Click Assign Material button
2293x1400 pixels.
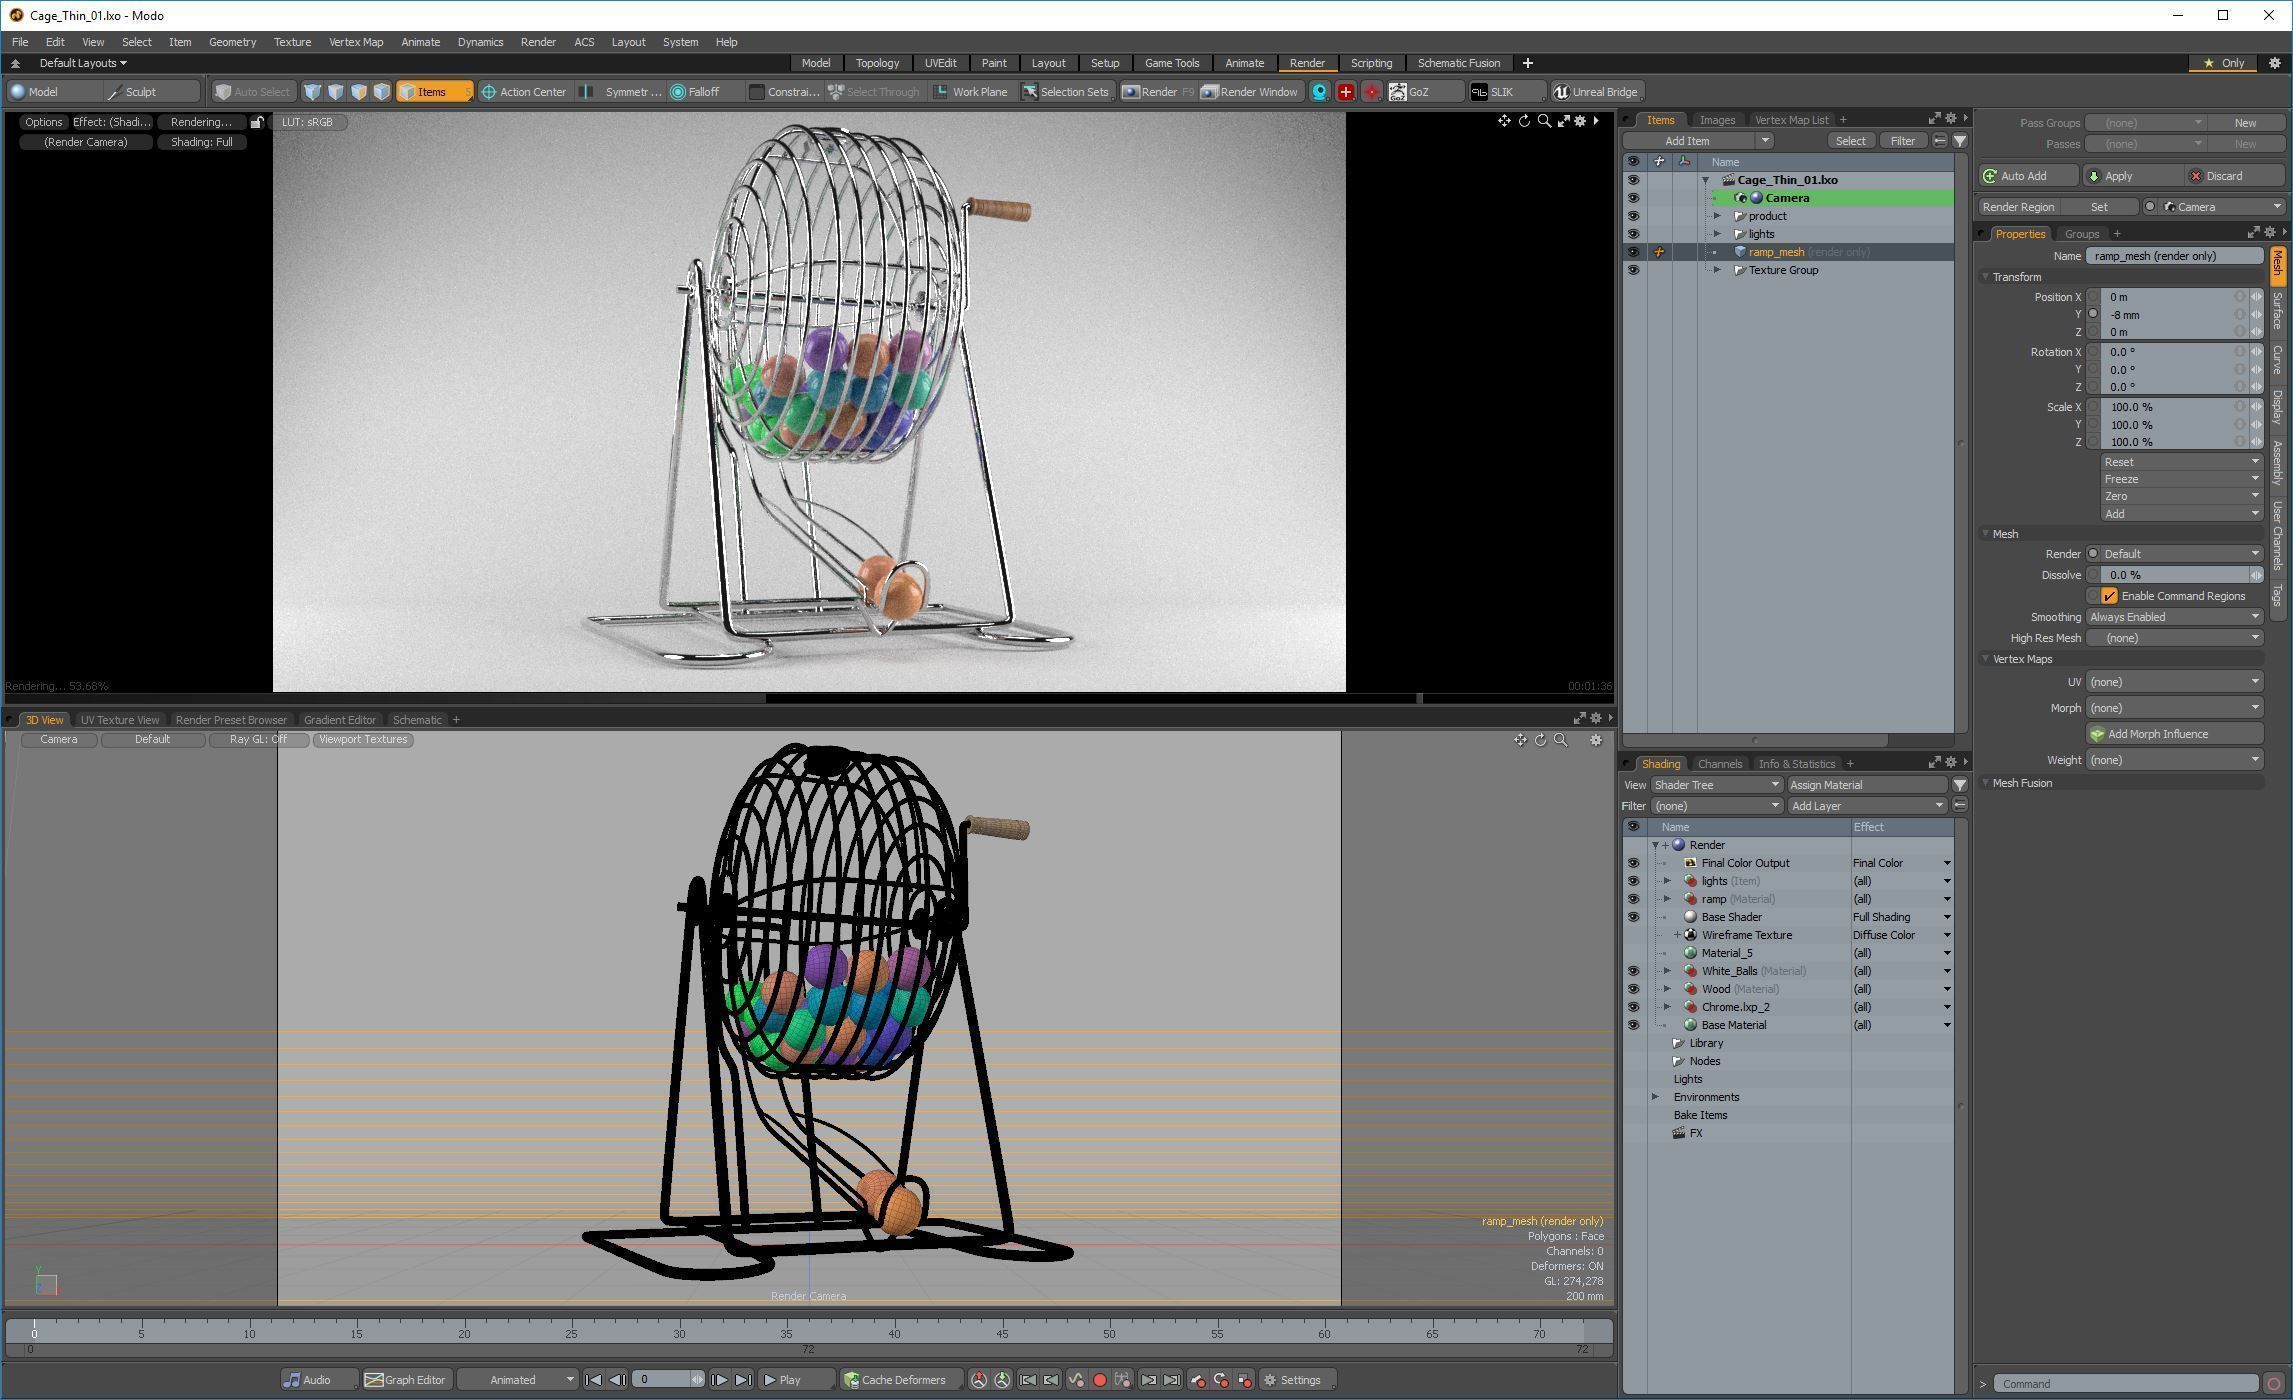tap(1867, 785)
